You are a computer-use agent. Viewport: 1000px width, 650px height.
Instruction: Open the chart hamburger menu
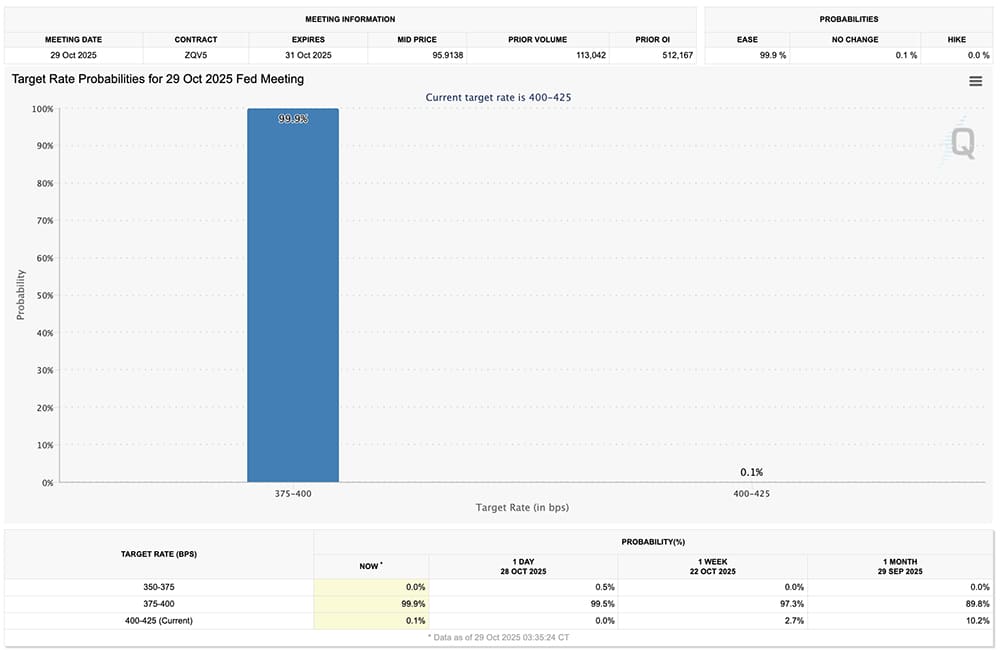(975, 81)
